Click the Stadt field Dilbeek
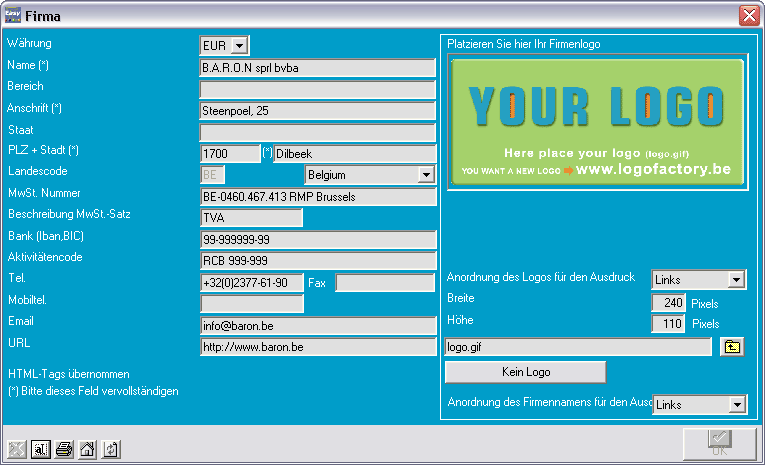Screen dimensions: 765x465 click(355, 154)
